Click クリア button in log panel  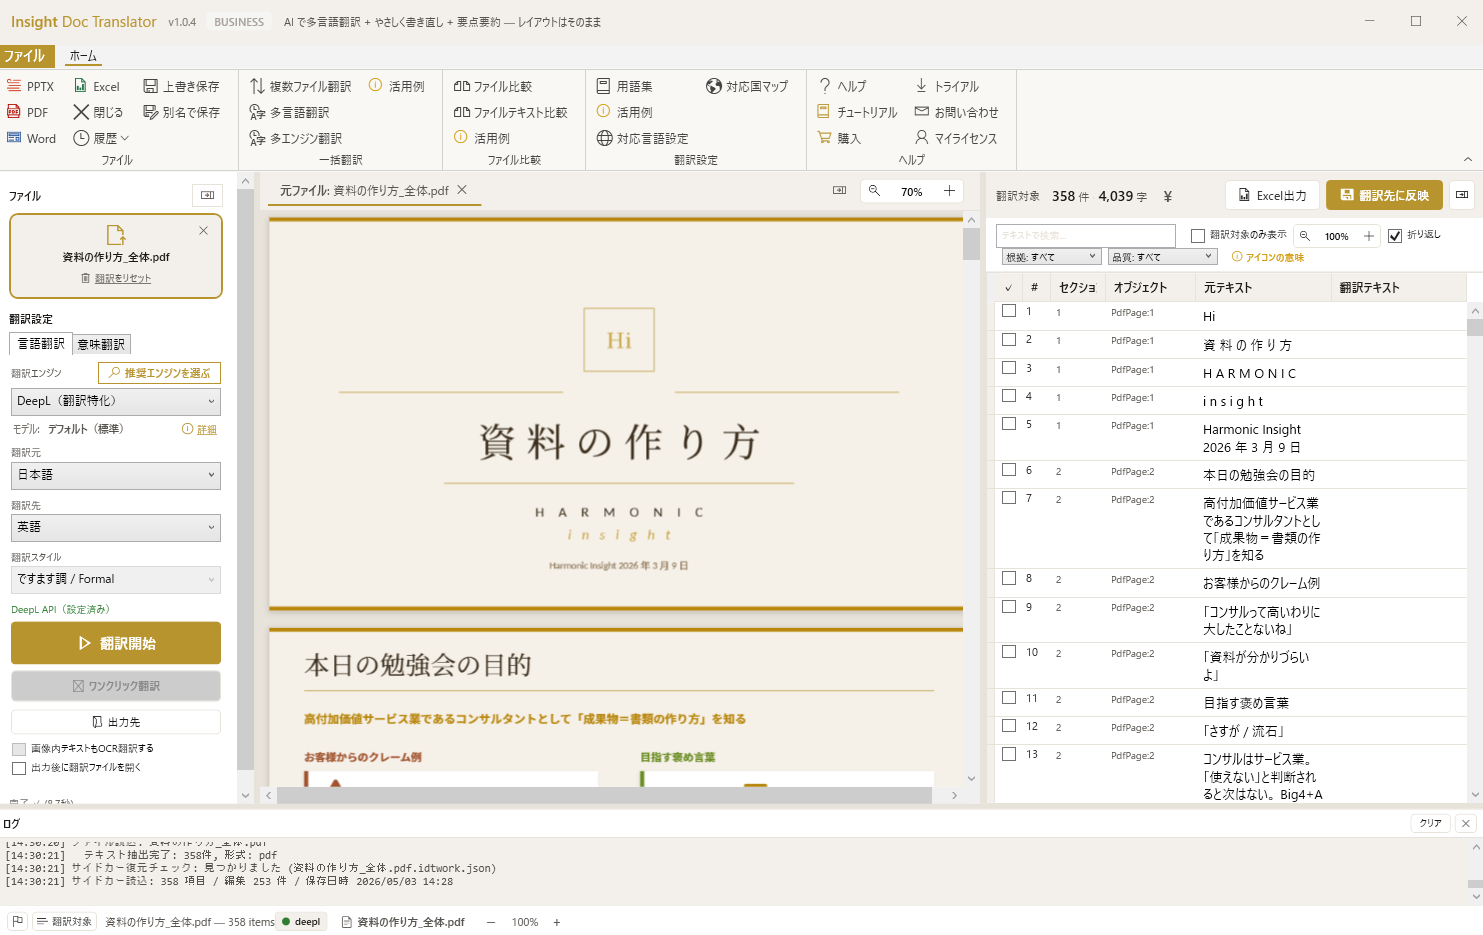point(1431,823)
